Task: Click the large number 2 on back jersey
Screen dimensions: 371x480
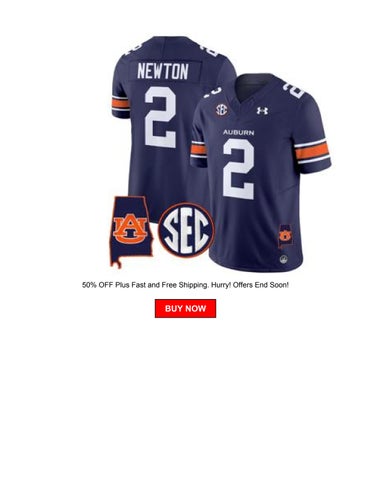Action: 161,117
